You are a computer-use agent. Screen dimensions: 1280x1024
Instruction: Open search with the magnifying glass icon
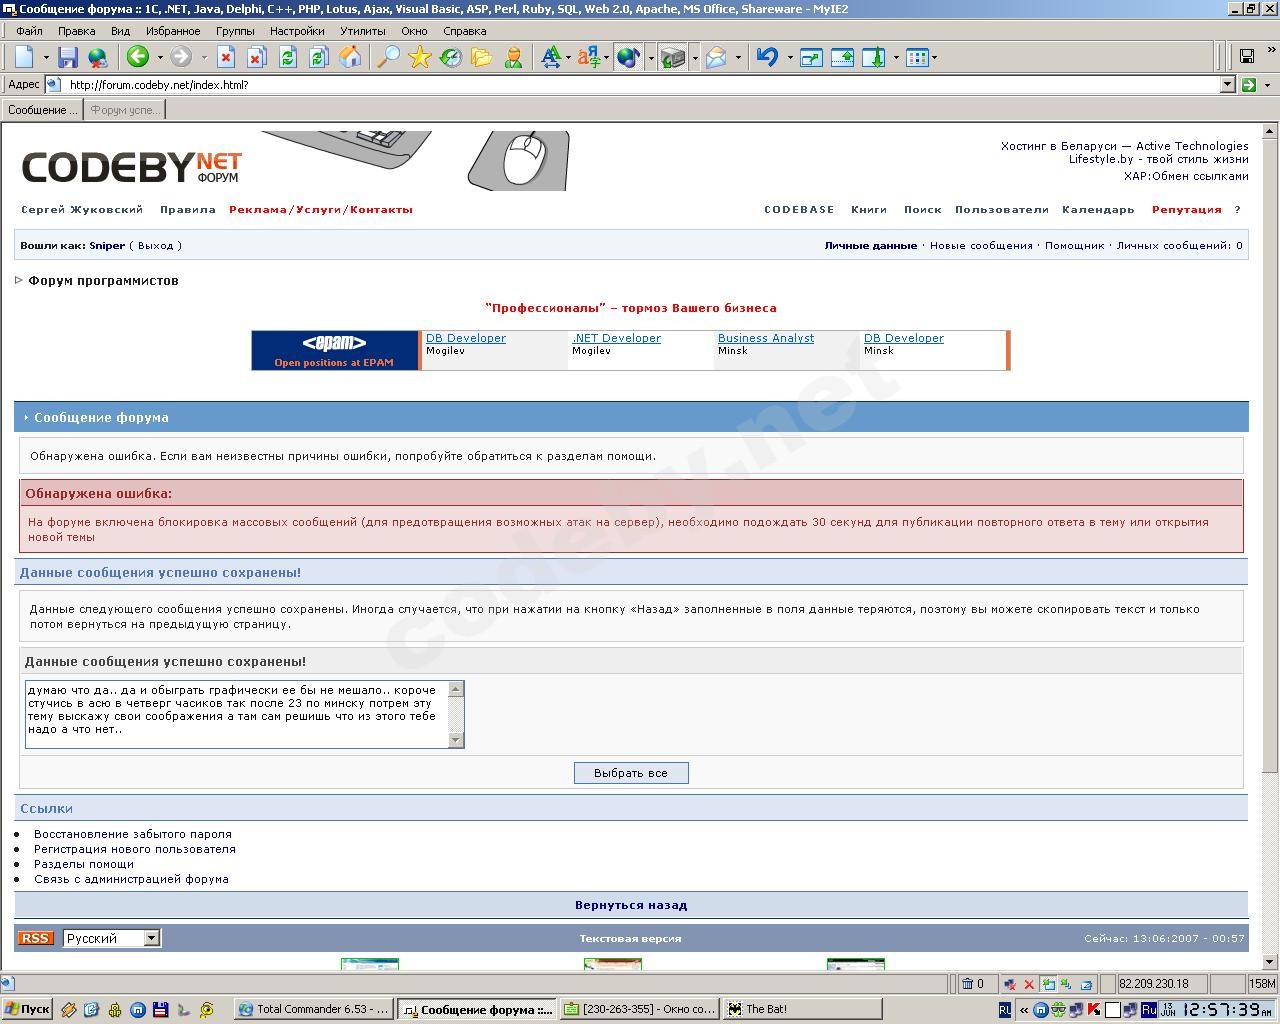point(388,57)
